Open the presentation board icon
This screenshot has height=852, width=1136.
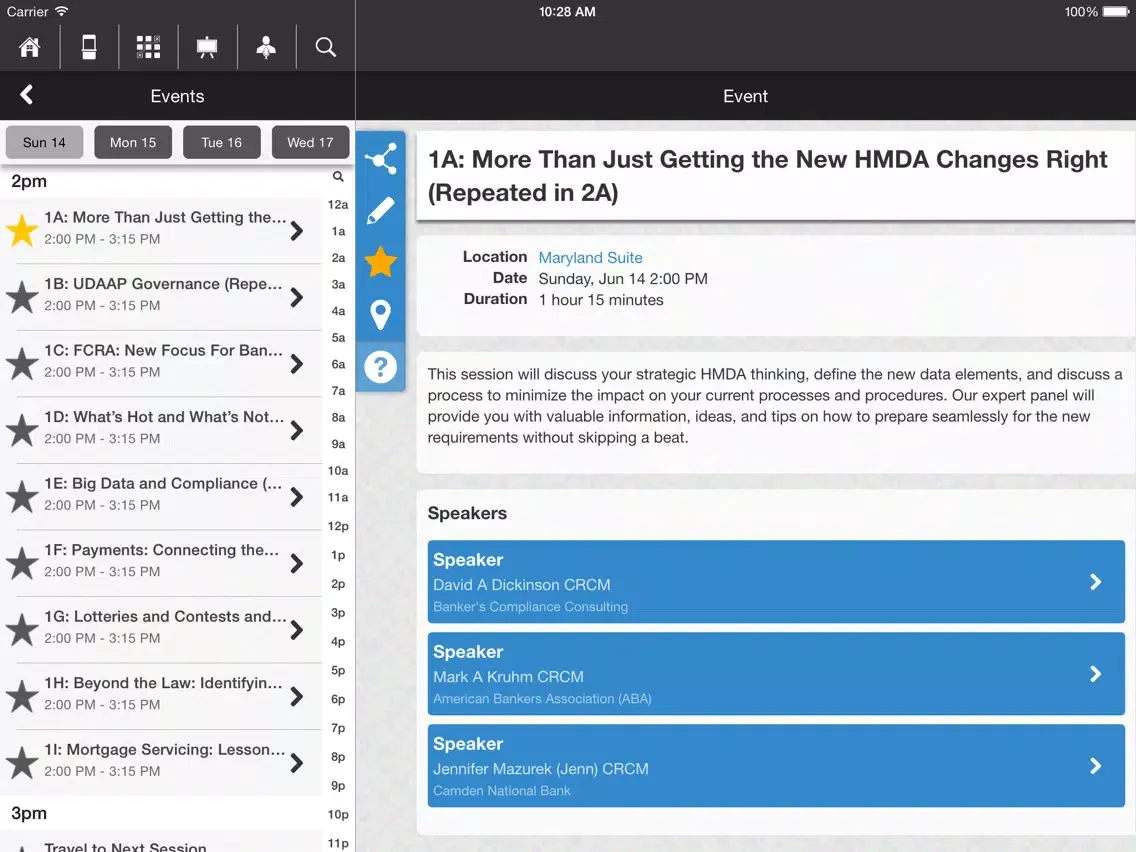point(207,47)
